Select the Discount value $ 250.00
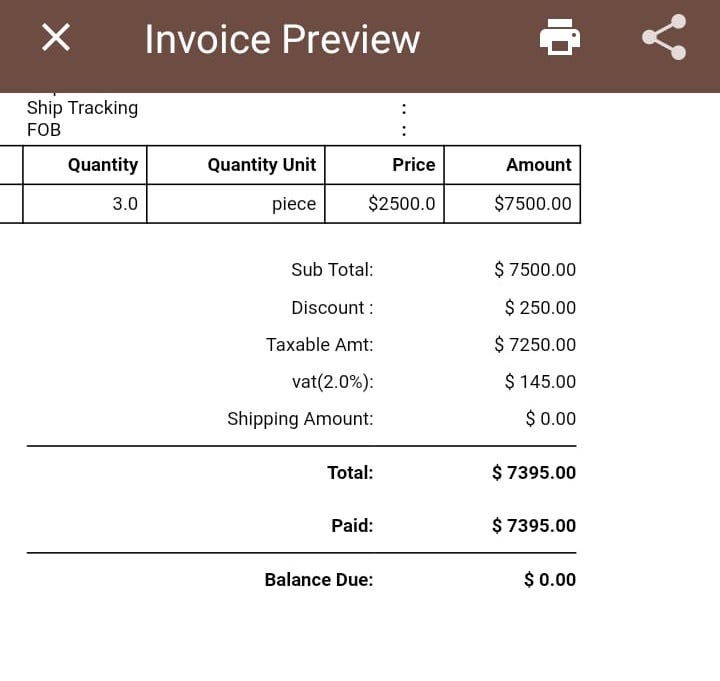Image resolution: width=720 pixels, height=681 pixels. 540,308
